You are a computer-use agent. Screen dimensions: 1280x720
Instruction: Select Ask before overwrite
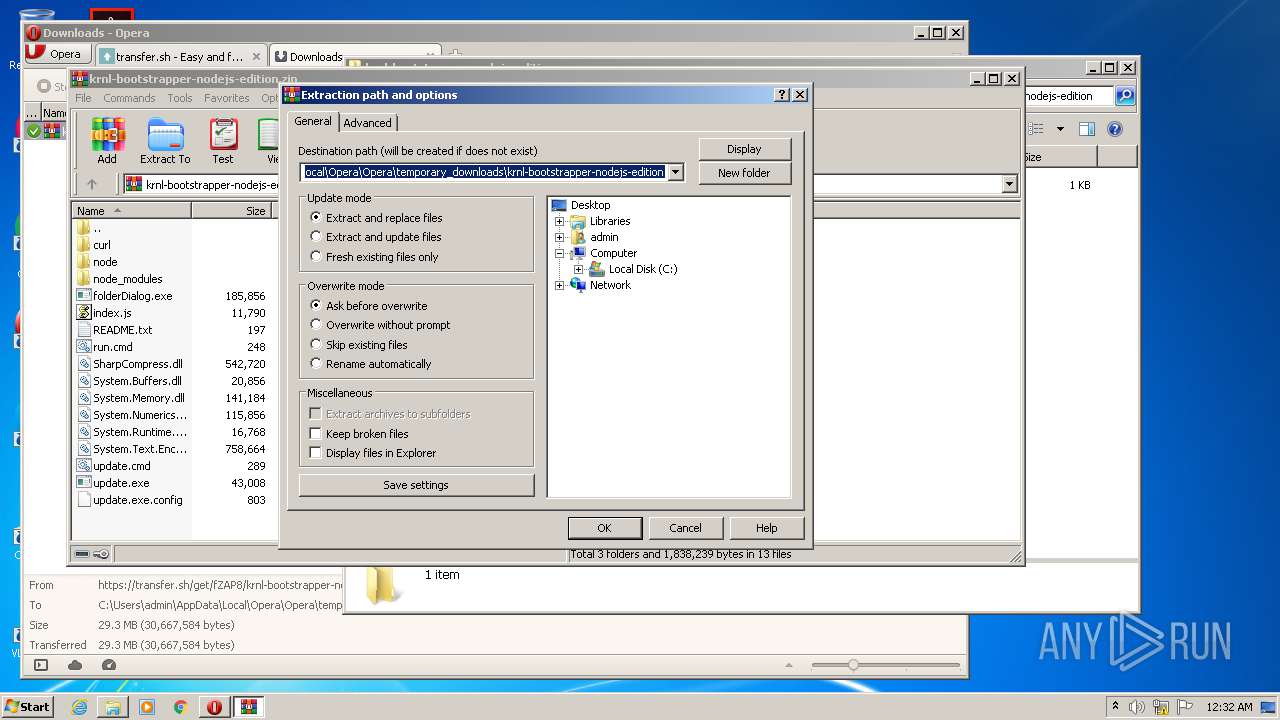tap(316, 306)
